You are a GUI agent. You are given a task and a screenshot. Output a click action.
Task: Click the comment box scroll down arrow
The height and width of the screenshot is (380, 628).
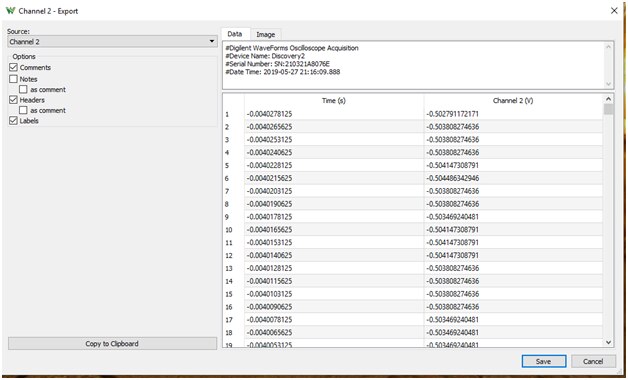(608, 84)
